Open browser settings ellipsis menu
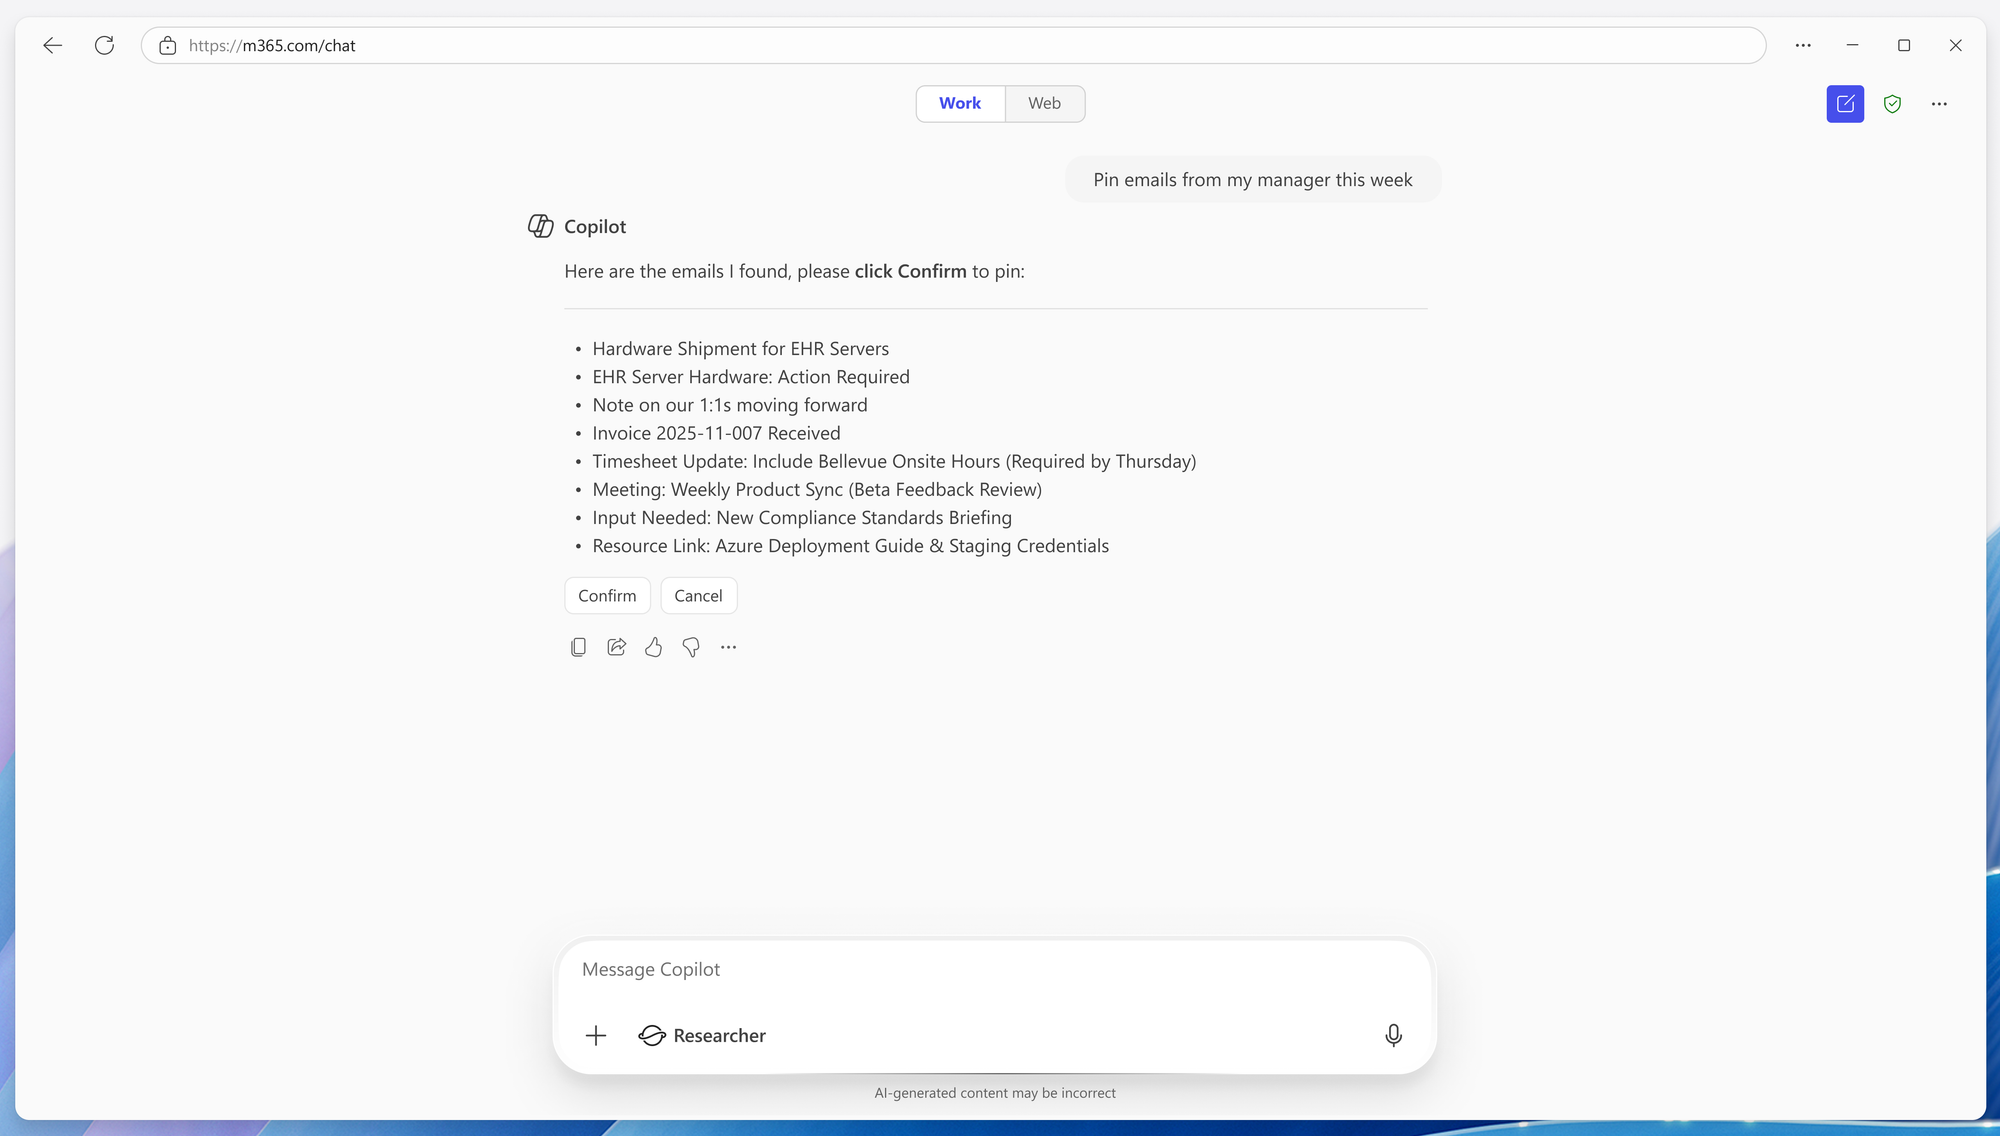The height and width of the screenshot is (1136, 2000). (x=1803, y=45)
